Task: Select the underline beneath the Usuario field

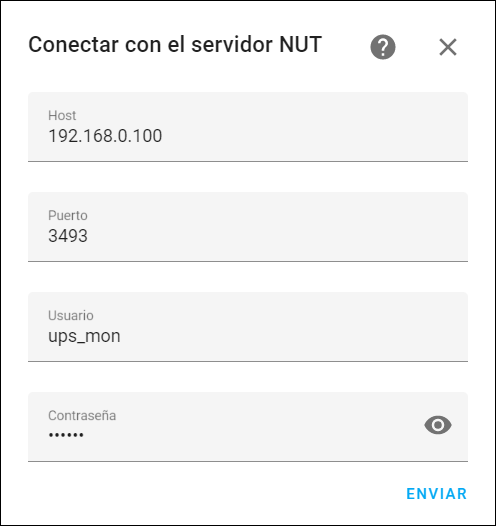Action: [x=248, y=361]
